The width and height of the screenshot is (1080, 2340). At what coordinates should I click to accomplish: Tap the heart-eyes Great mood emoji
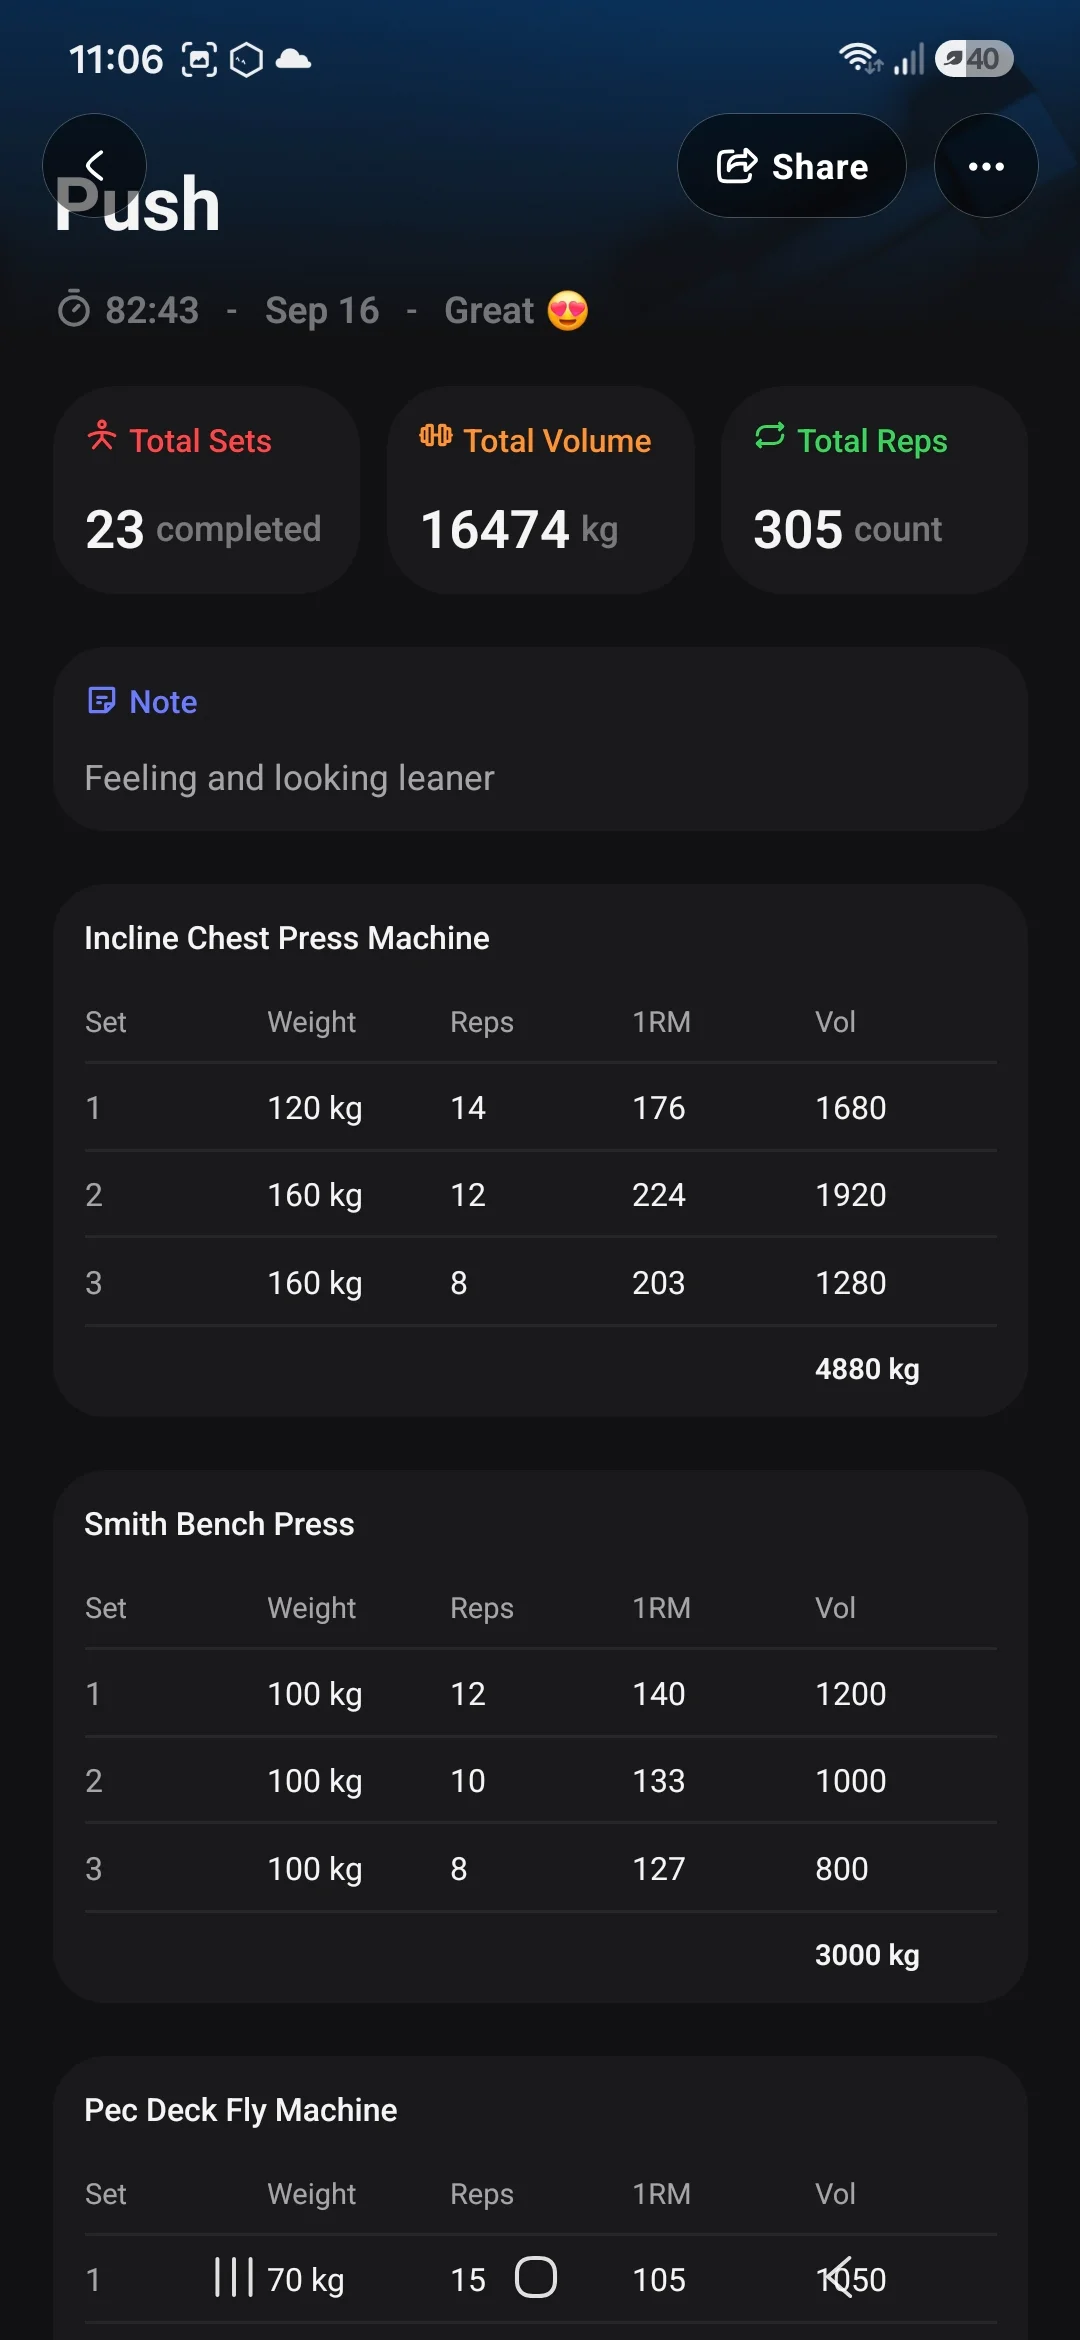[x=568, y=311]
